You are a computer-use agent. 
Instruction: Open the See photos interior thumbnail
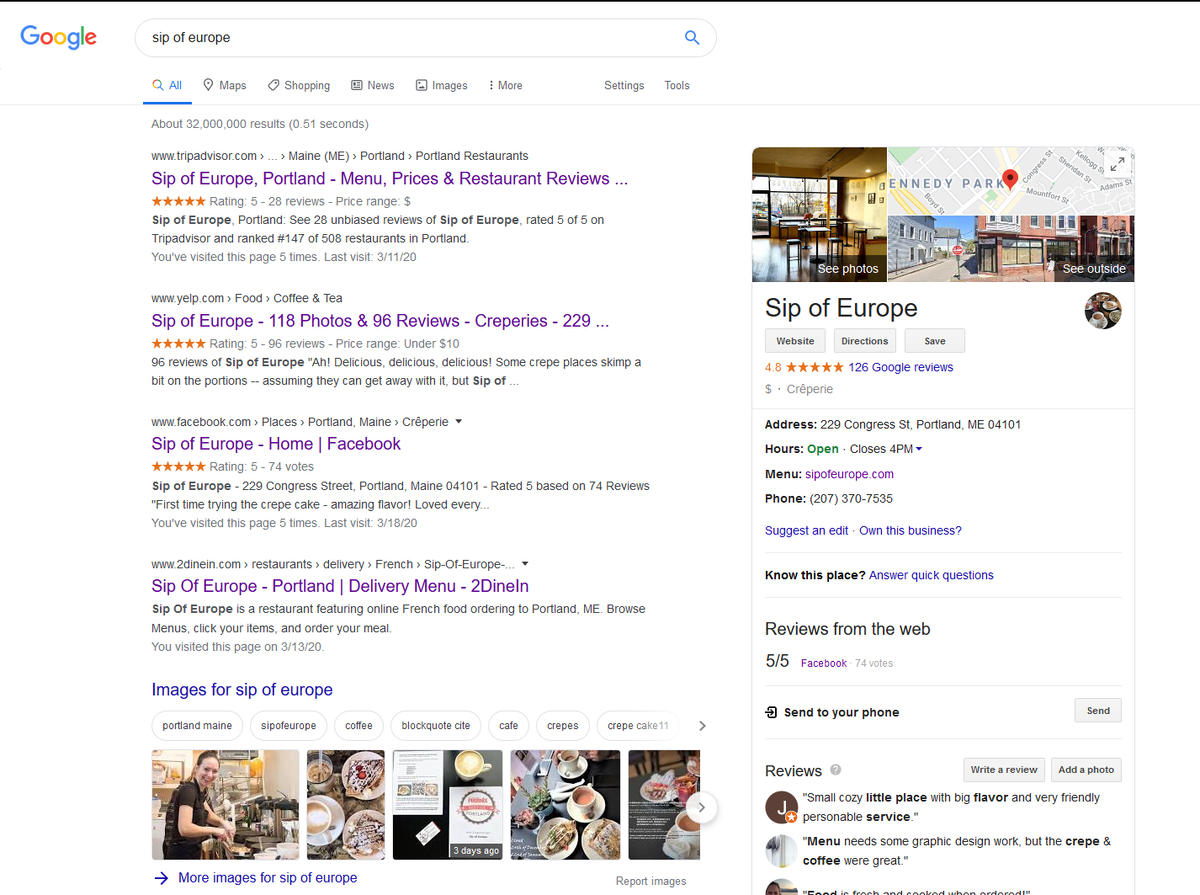click(x=819, y=215)
